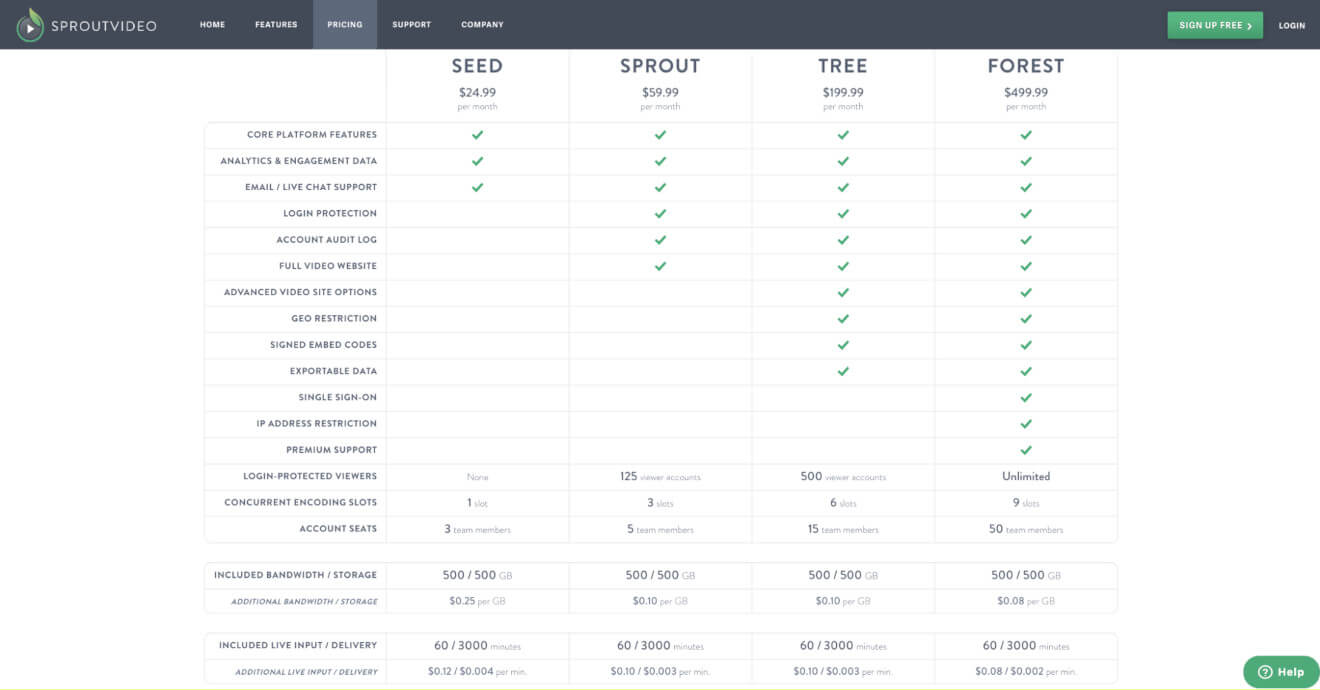
Task: Click Sprout checkmark for Login Protection
Action: pyautogui.click(x=660, y=214)
